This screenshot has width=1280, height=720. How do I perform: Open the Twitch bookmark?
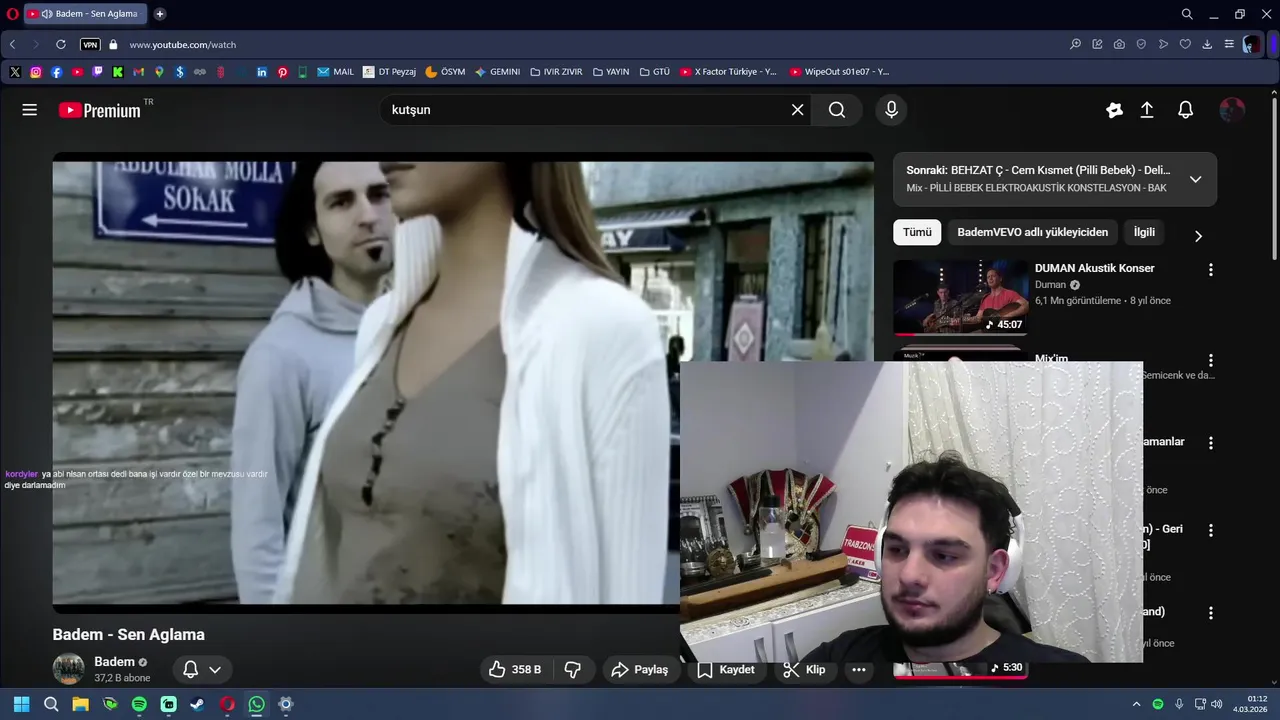(x=97, y=72)
